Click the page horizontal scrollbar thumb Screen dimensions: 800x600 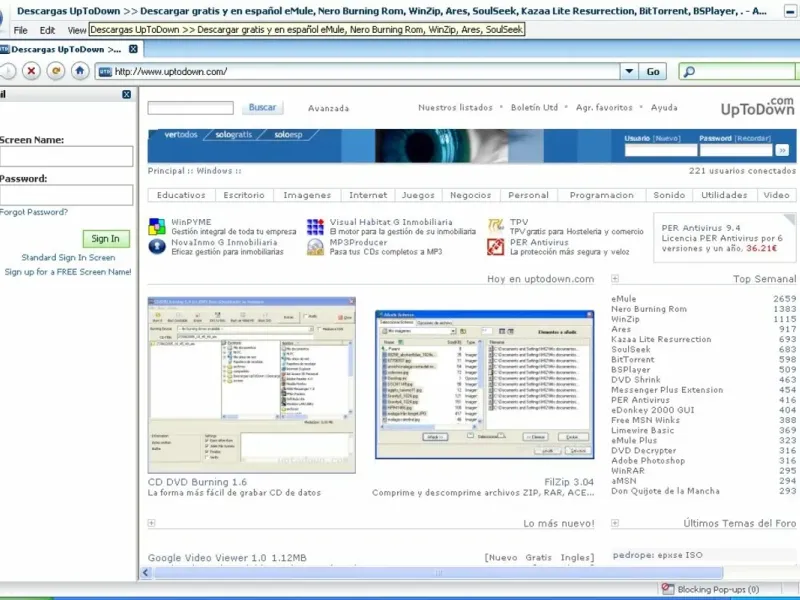tap(438, 572)
